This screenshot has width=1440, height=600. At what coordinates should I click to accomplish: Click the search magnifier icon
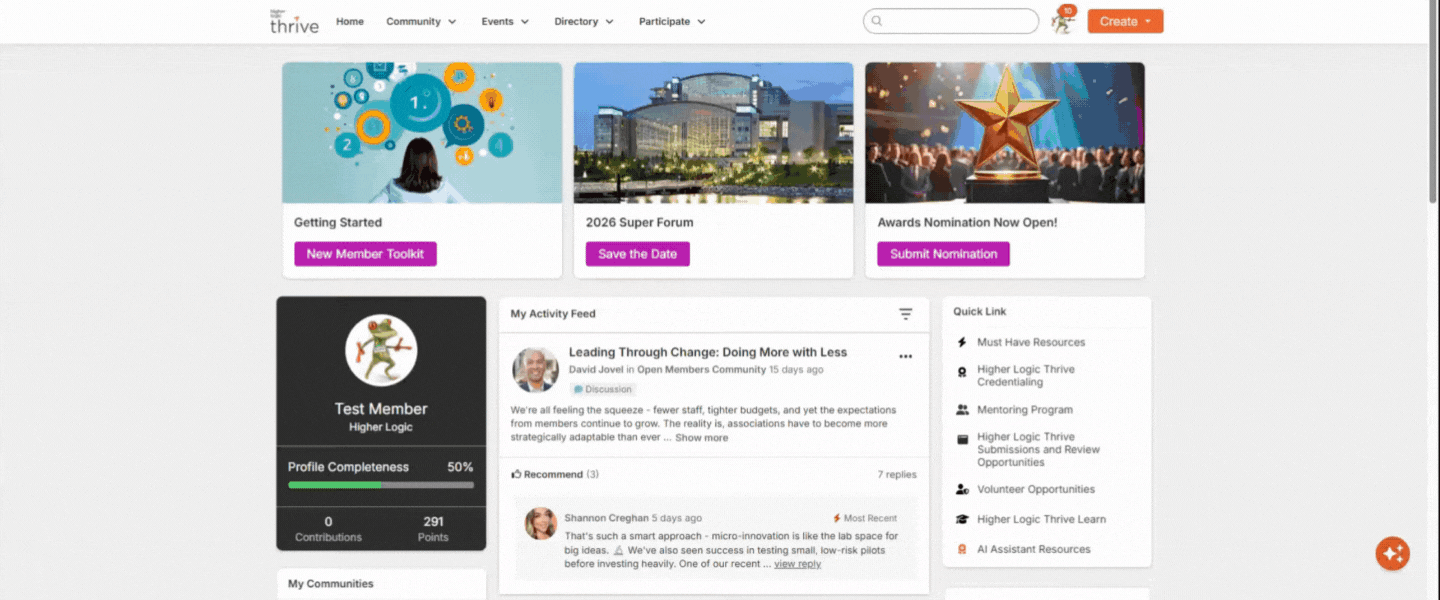(x=877, y=21)
